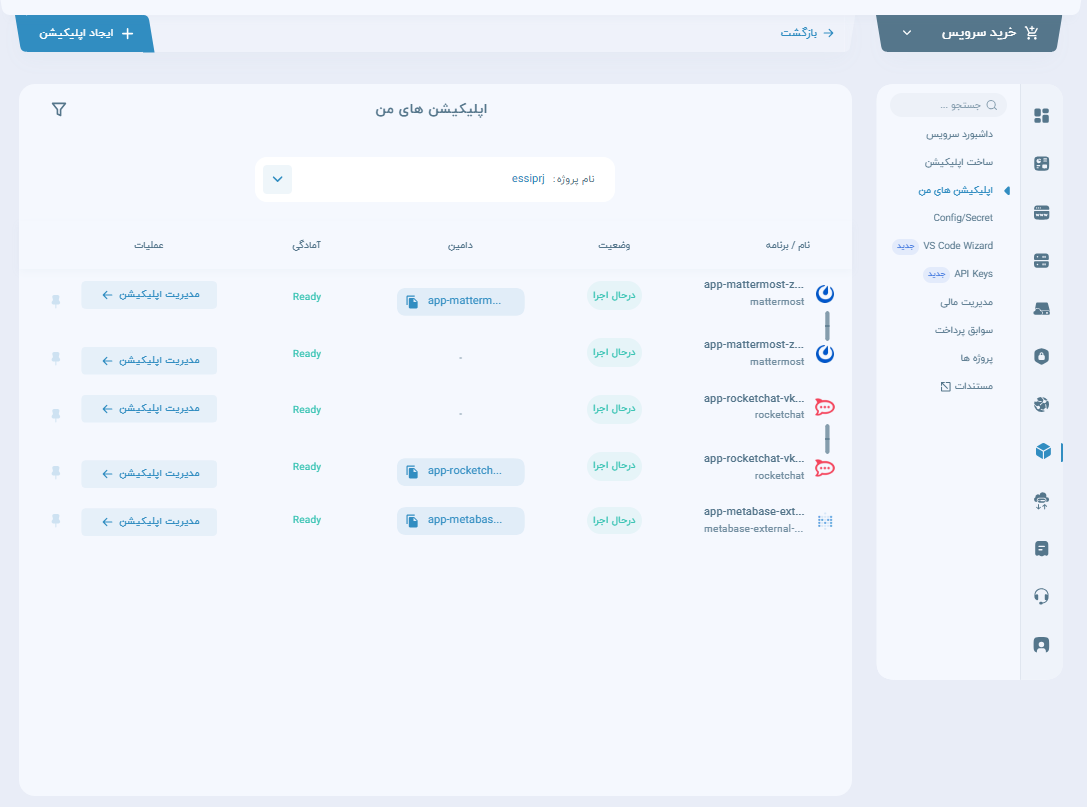Click the dashboard grid icon in sidebar rail
This screenshot has height=807, width=1087.
coord(1041,115)
